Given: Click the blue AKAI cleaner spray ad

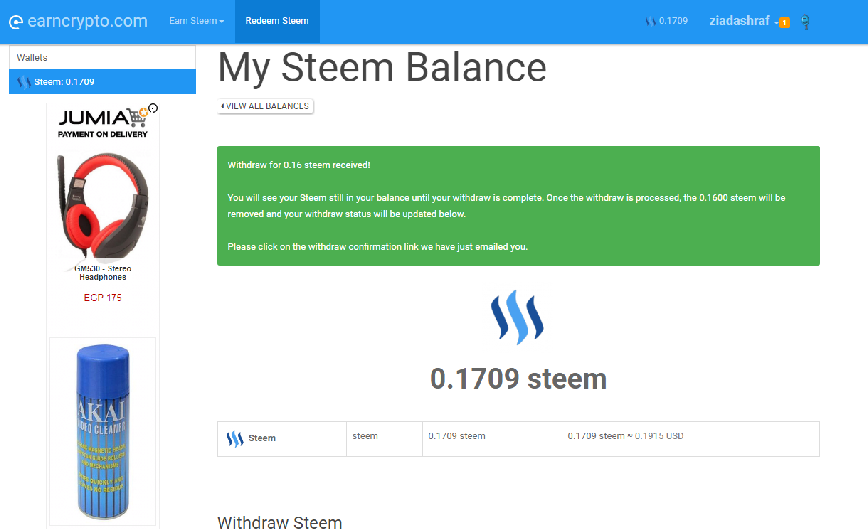Looking at the screenshot, I should point(102,431).
